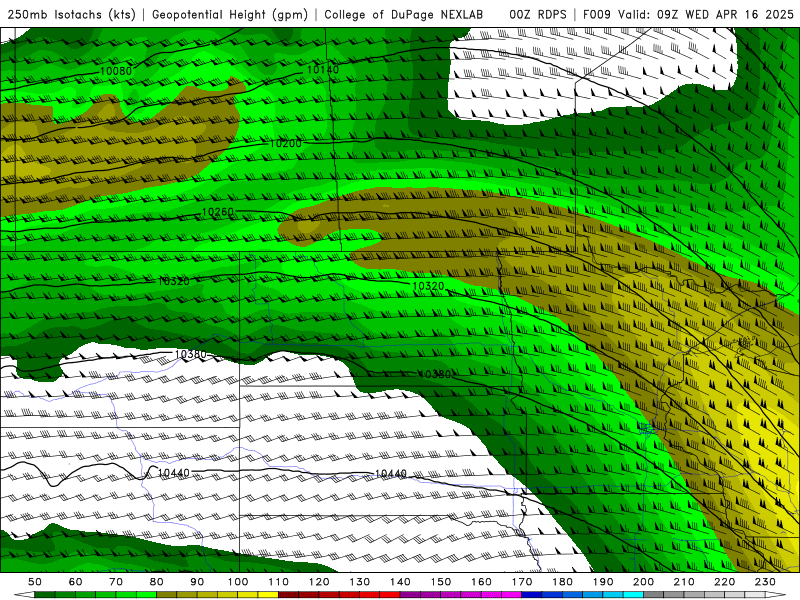Click the 10140 height contour label

pos(322,69)
